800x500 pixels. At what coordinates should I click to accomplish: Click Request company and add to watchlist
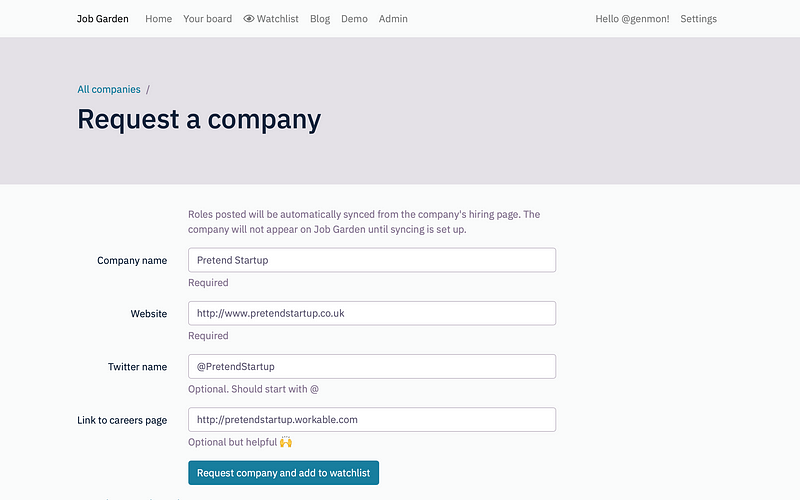pyautogui.click(x=284, y=473)
